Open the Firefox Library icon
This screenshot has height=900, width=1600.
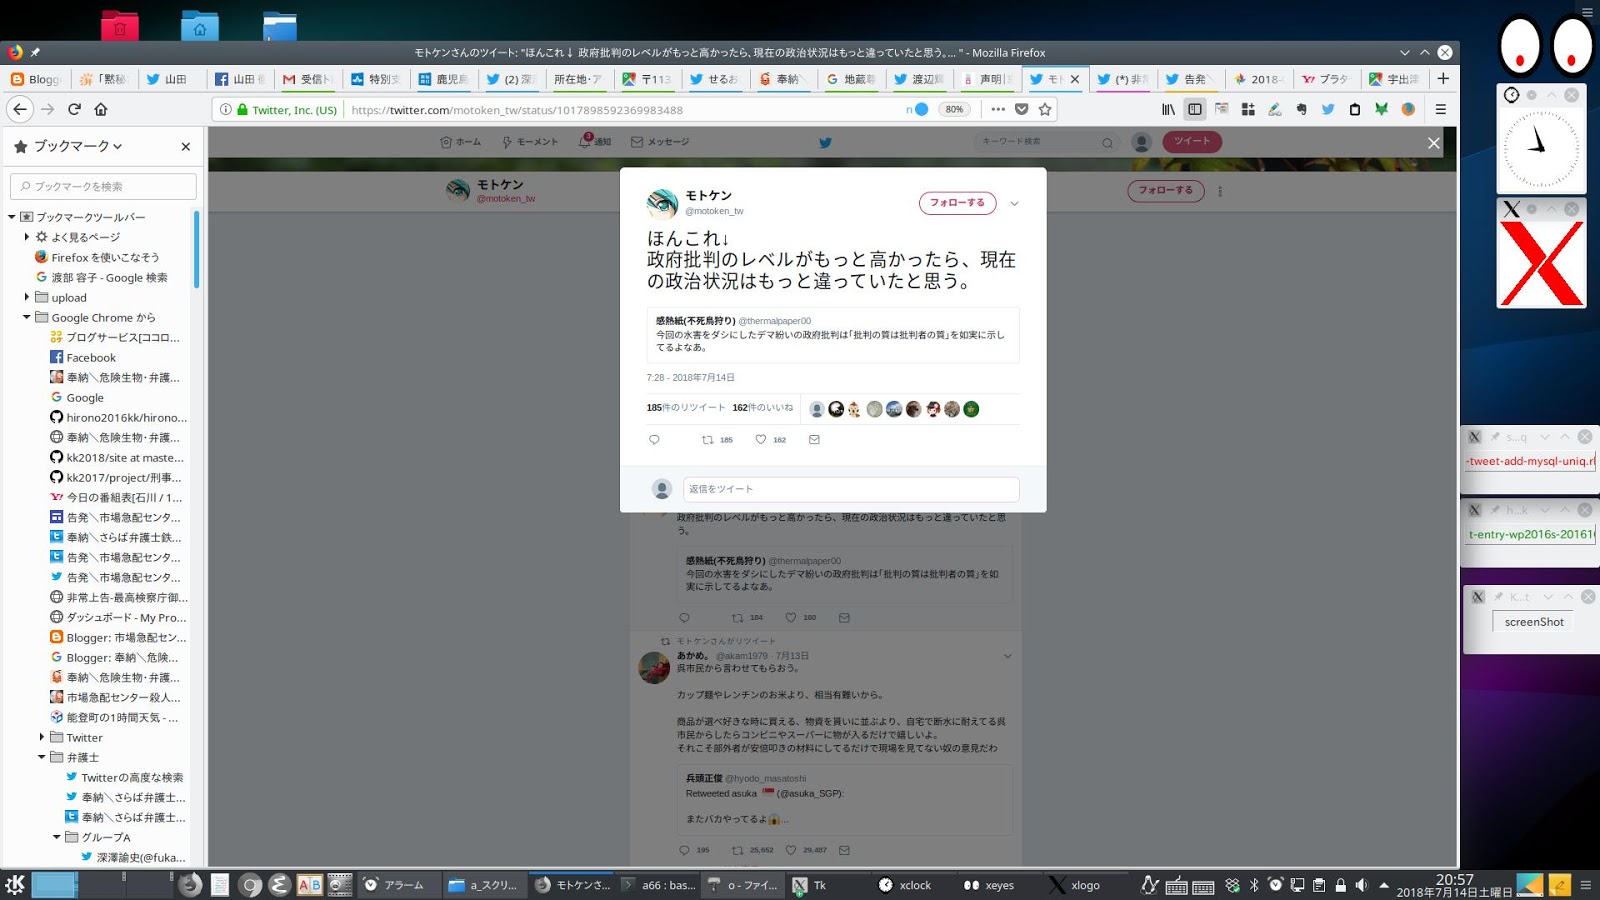point(1168,109)
